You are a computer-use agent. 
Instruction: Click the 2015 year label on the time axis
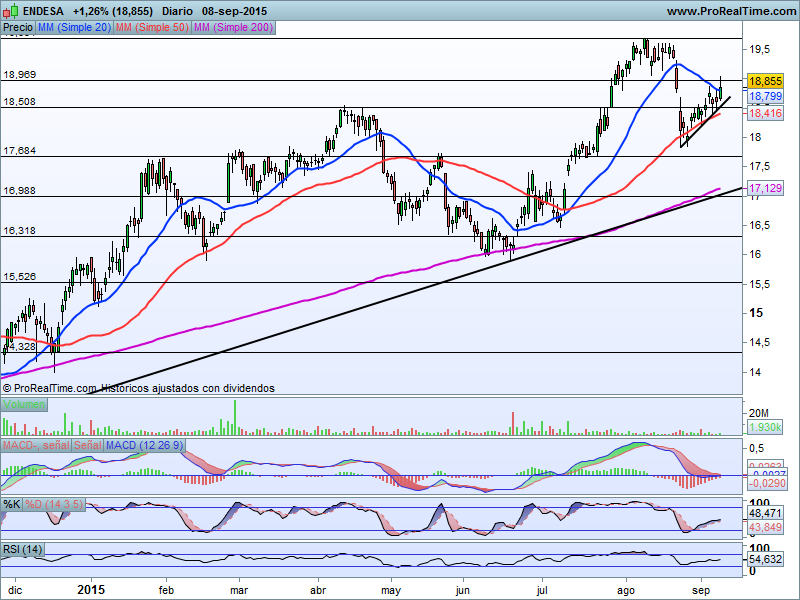pyautogui.click(x=91, y=590)
